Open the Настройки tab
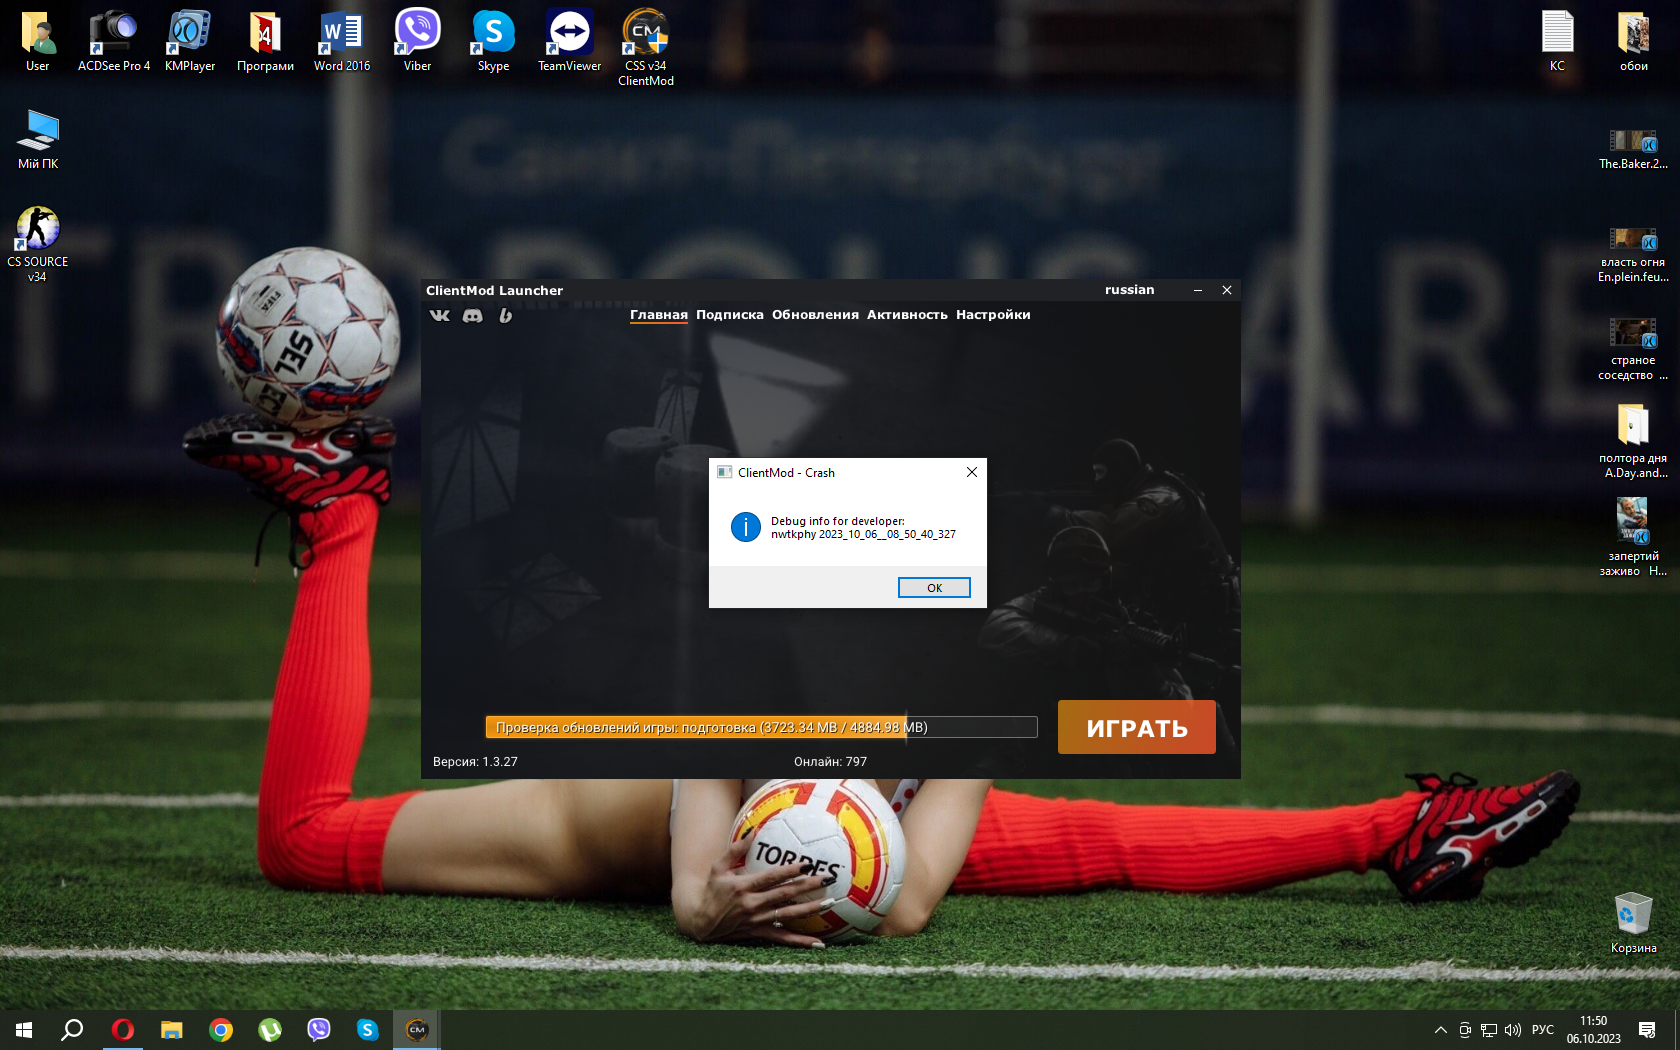The width and height of the screenshot is (1680, 1050). pyautogui.click(x=993, y=315)
